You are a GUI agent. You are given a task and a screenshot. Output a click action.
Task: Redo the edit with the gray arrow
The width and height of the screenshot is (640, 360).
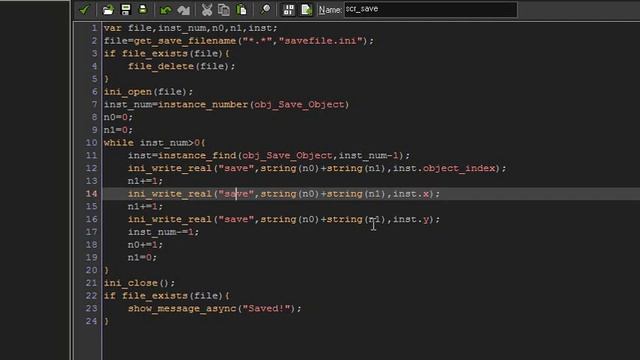(184, 9)
